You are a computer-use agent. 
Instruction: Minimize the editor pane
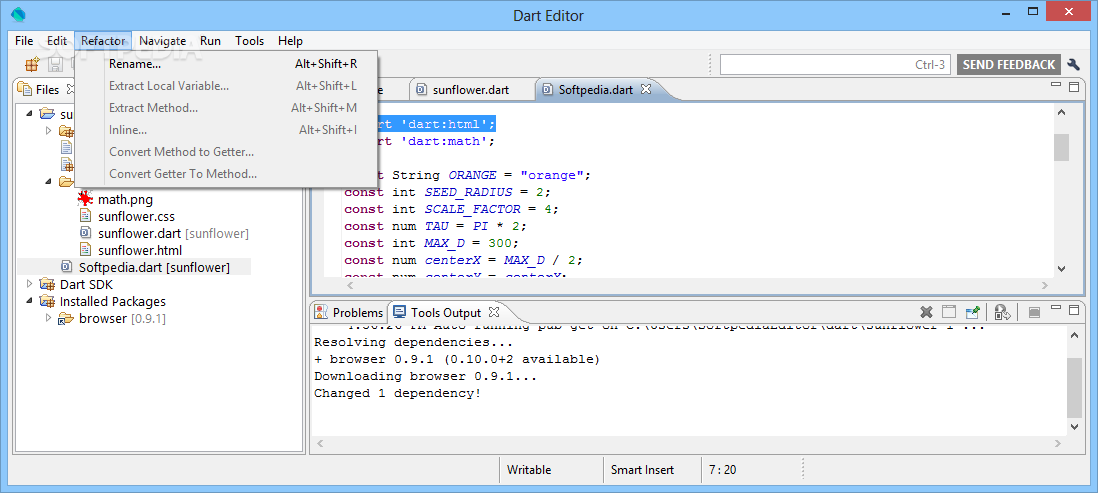click(1057, 85)
